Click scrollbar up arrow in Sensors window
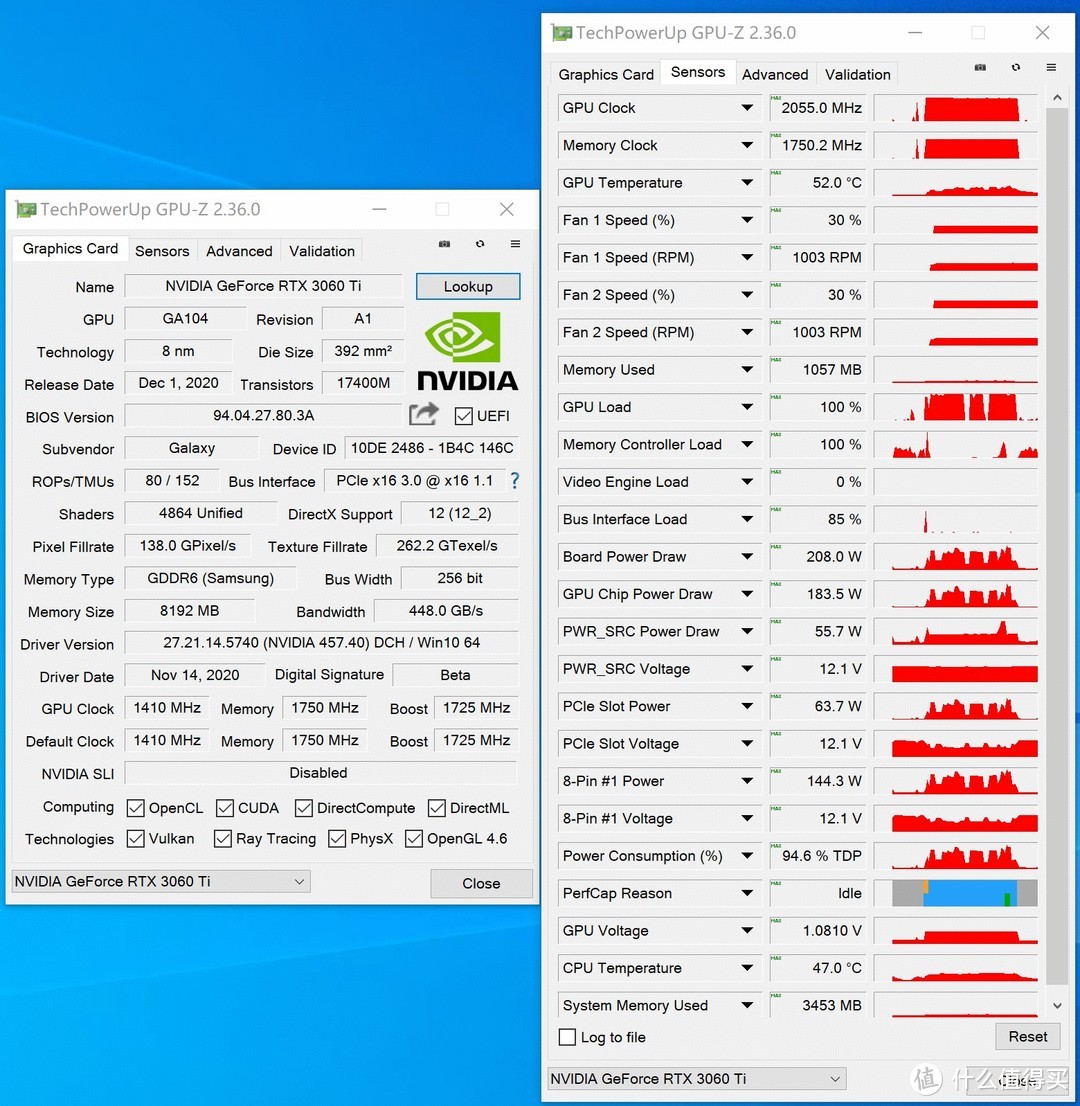This screenshot has width=1080, height=1106. click(1057, 98)
